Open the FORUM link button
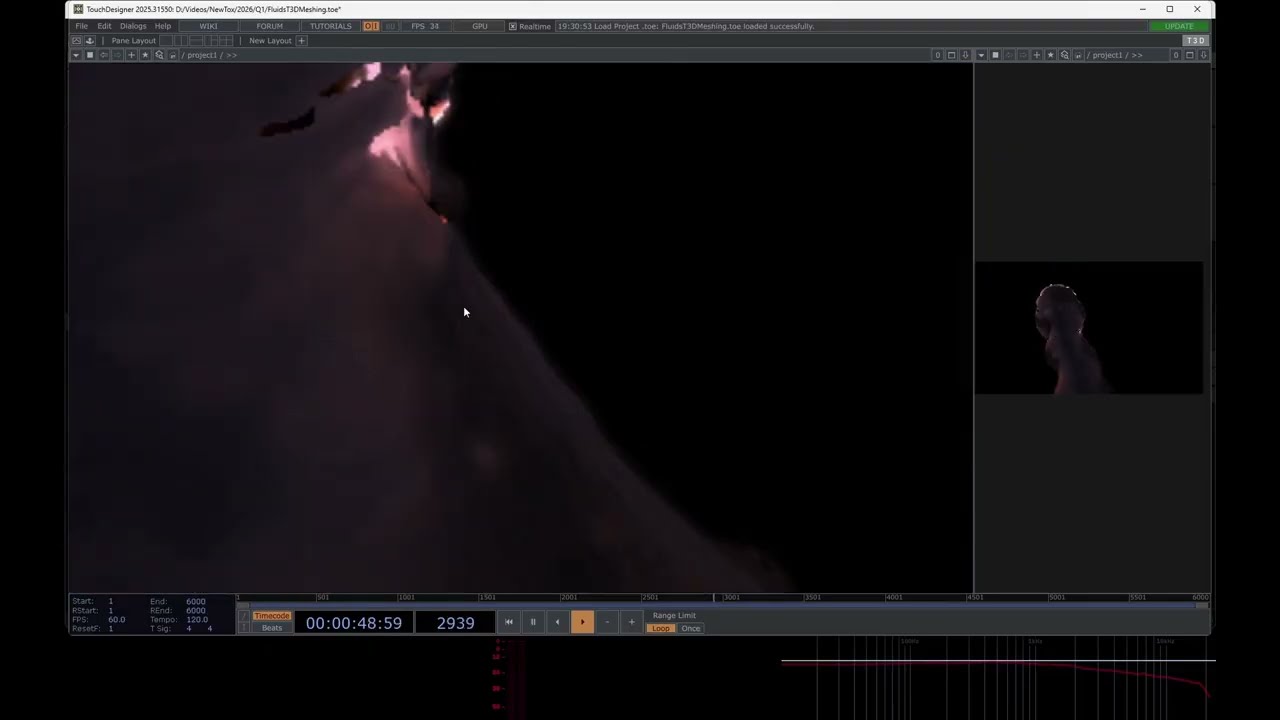The image size is (1280, 720). coord(269,26)
